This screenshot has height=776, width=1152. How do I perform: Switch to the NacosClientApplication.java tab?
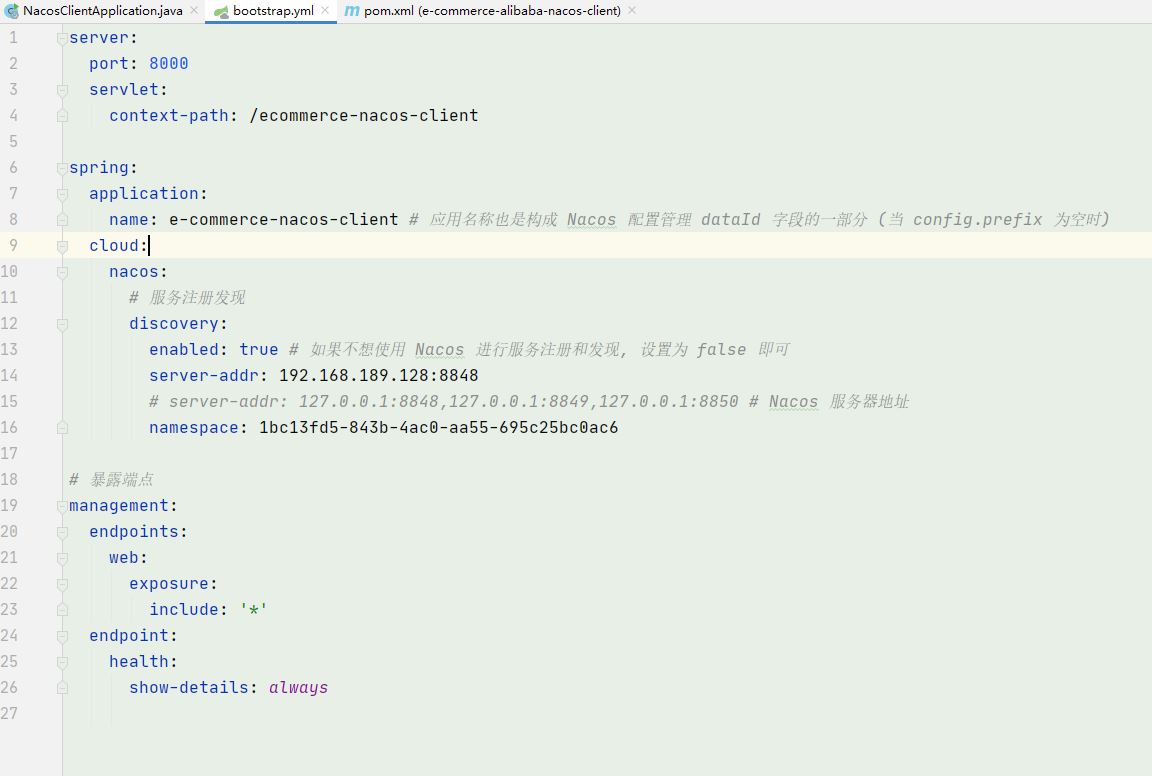(x=102, y=11)
